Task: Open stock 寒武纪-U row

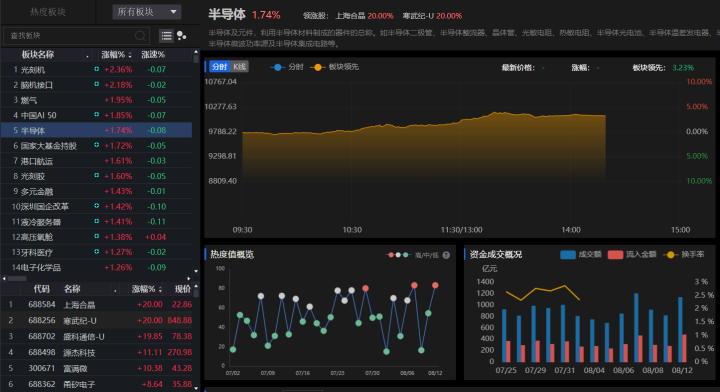Action: click(x=96, y=320)
